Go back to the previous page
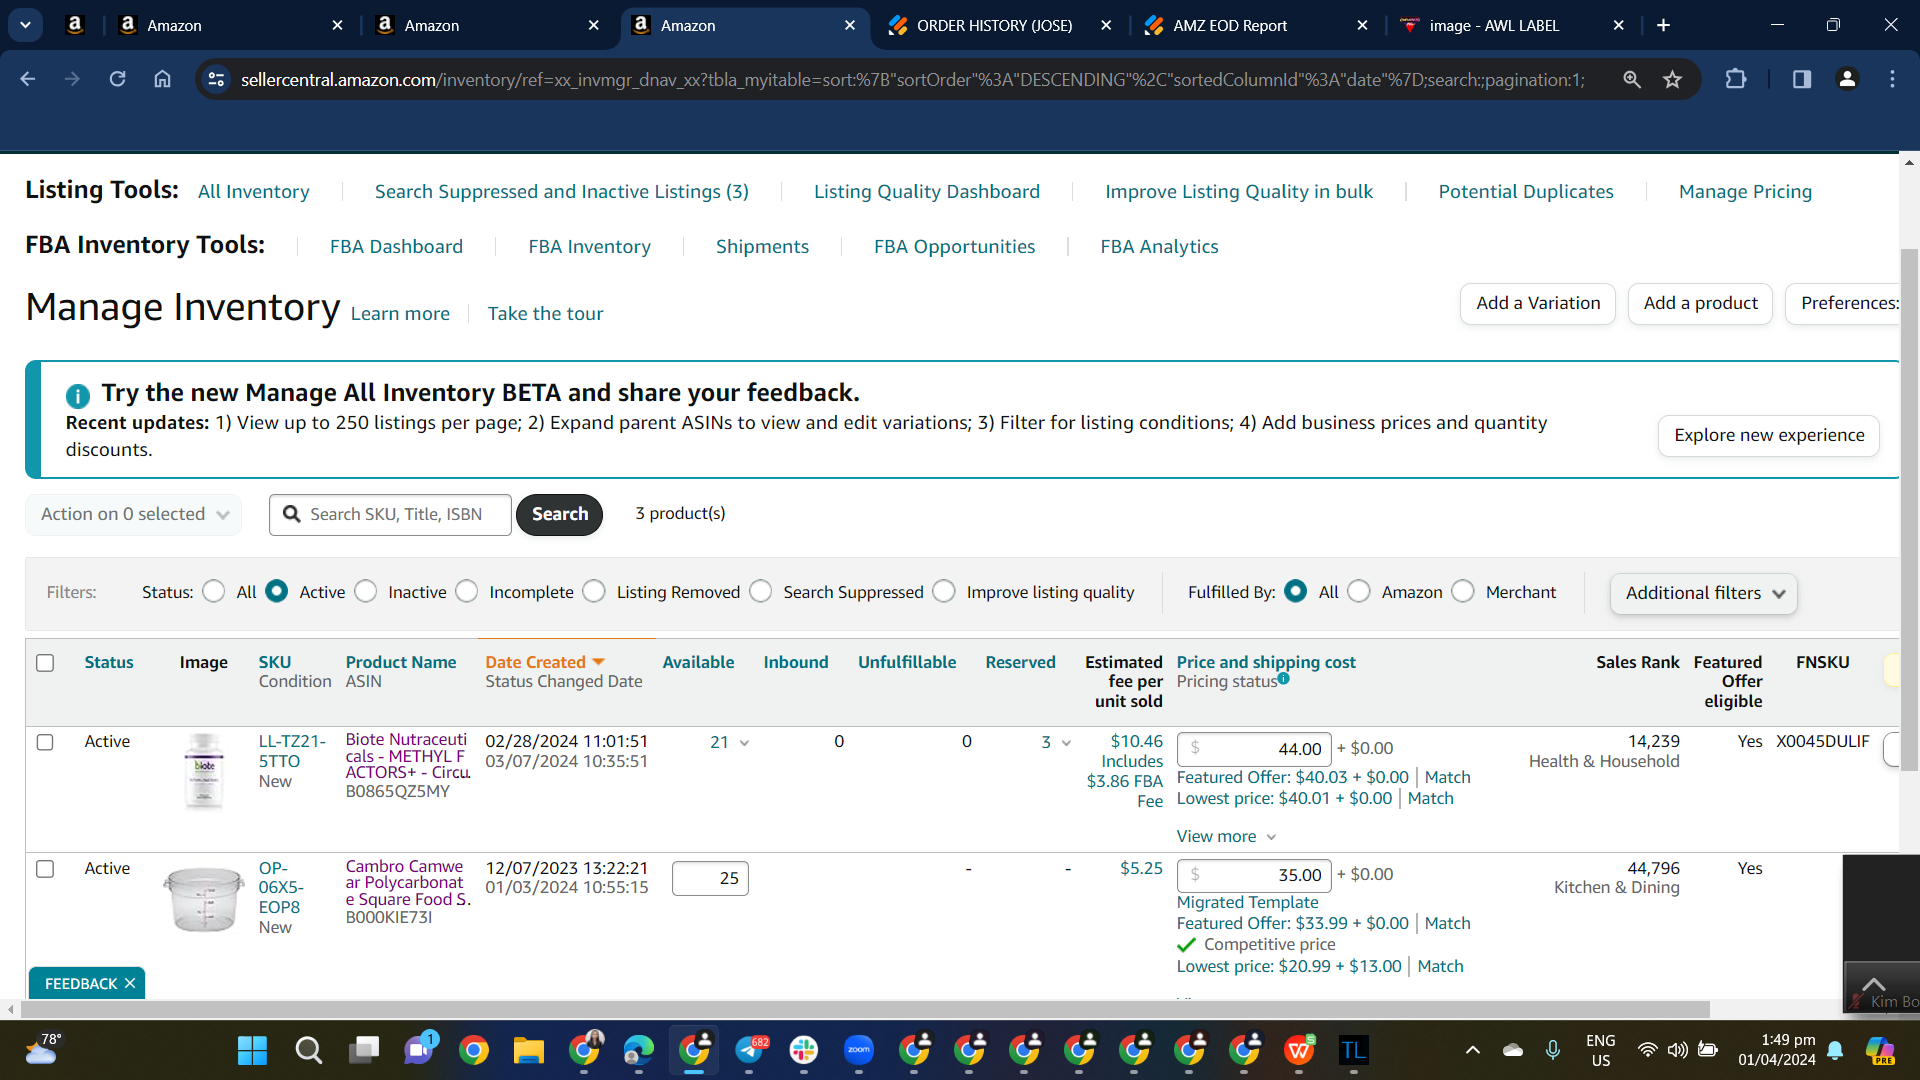The image size is (1920, 1080). point(27,79)
